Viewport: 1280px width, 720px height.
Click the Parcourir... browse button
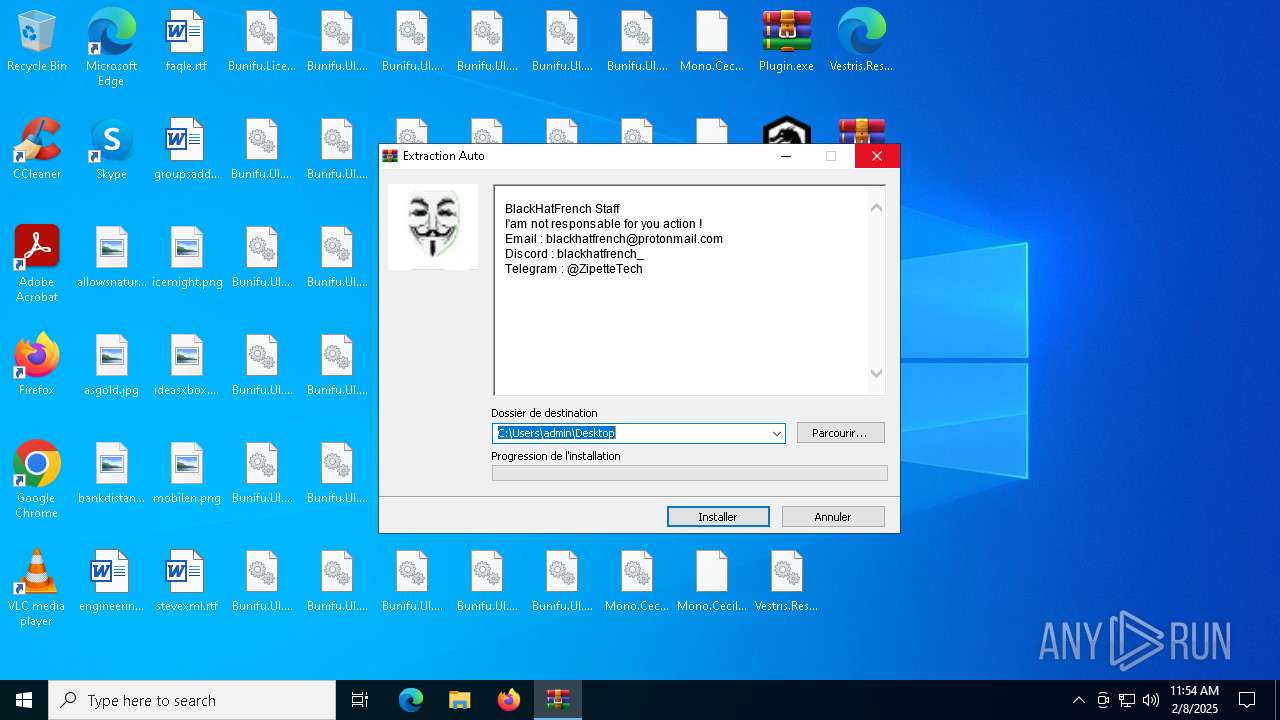tap(840, 433)
